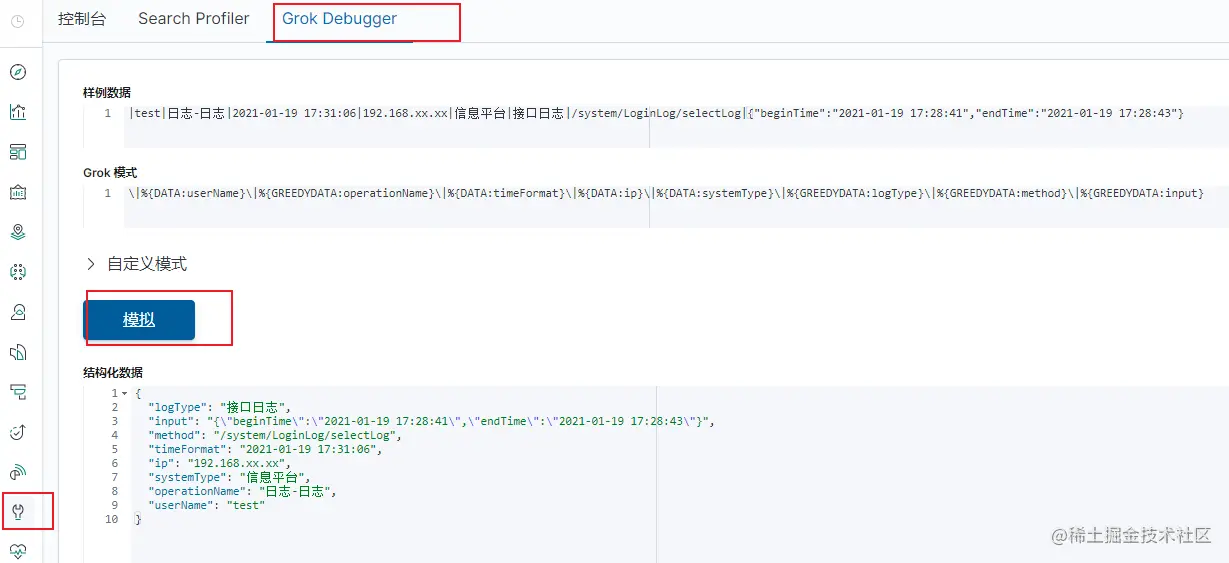The image size is (1229, 563).
Task: Collapse the JSON fold arrow on line 1
Action: coord(125,393)
